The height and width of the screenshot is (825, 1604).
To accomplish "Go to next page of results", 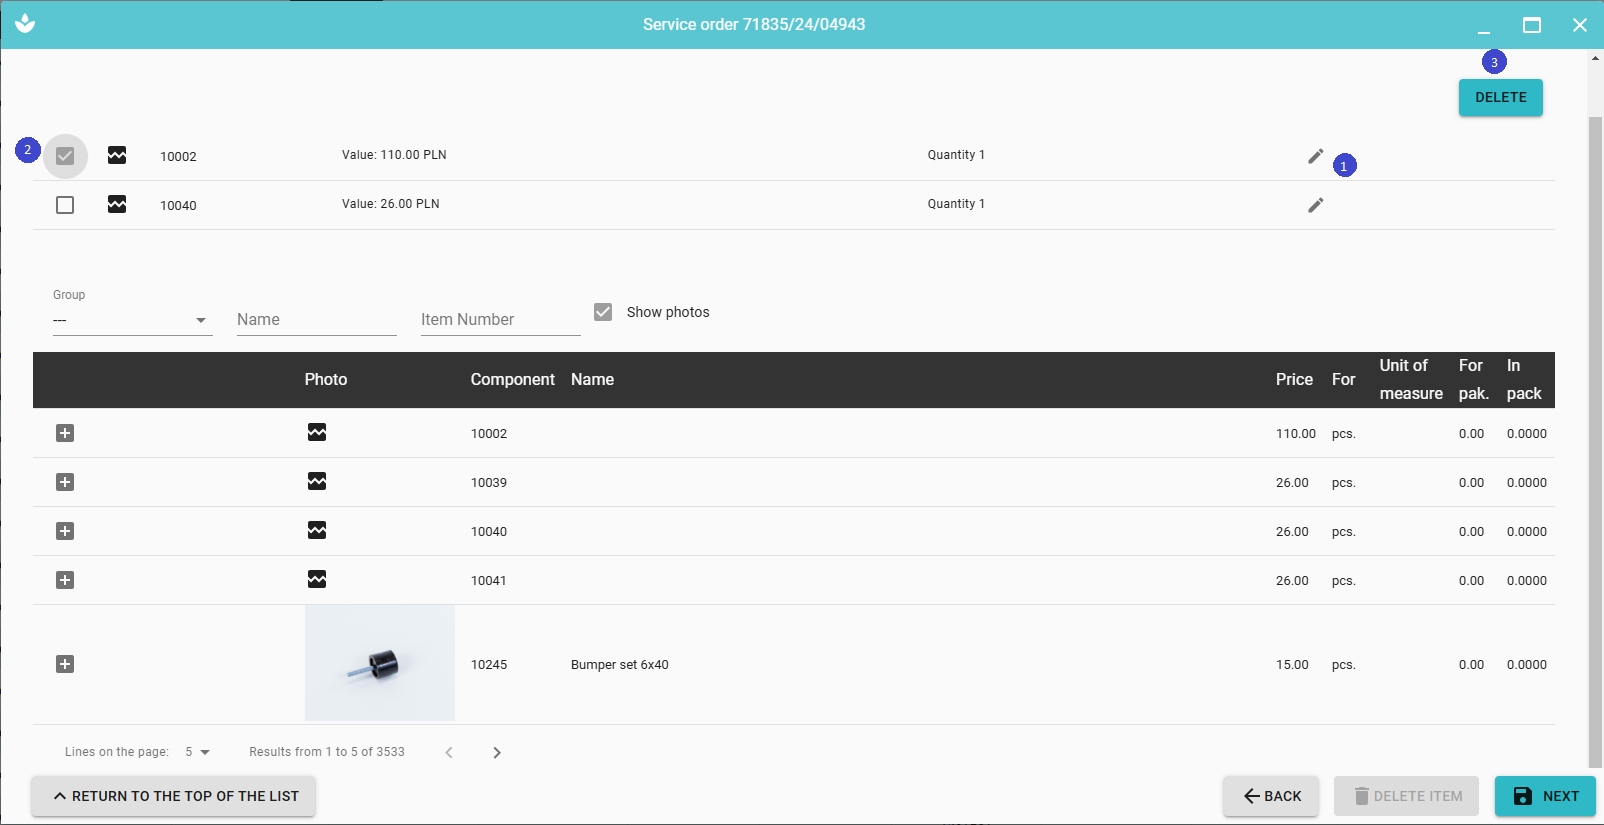I will 497,752.
